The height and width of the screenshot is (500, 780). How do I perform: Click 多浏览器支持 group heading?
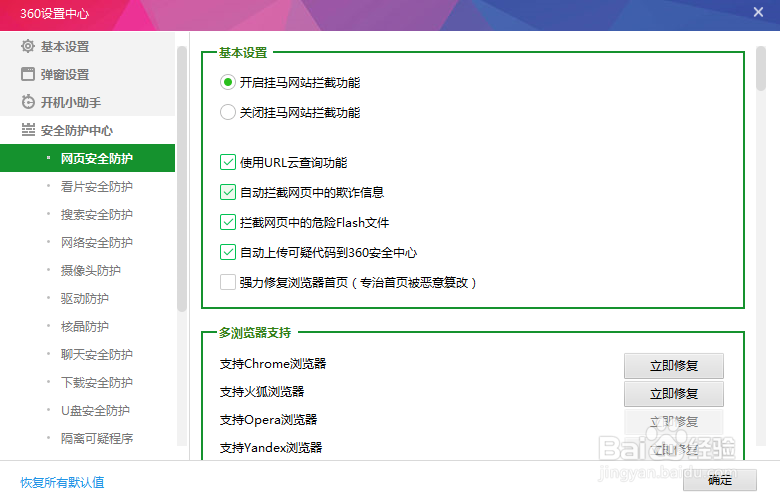click(x=255, y=332)
